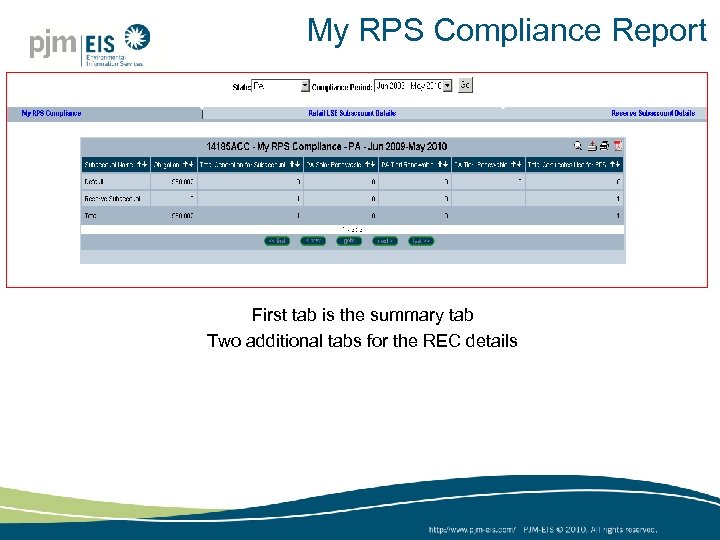This screenshot has width=720, height=540.
Task: Click the goto page button
Action: point(349,241)
